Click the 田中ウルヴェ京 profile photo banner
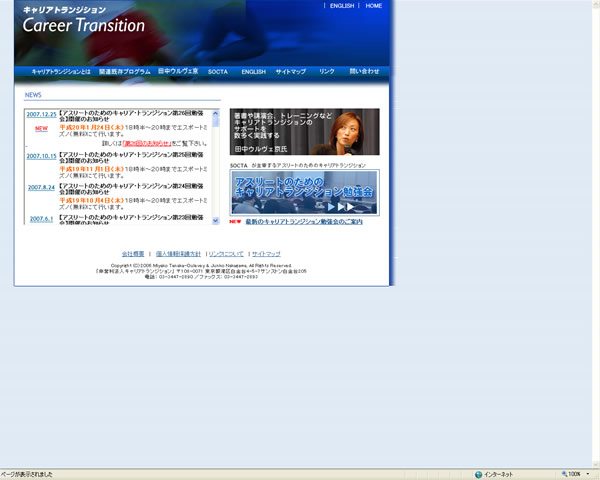The width and height of the screenshot is (600, 480). [x=304, y=132]
